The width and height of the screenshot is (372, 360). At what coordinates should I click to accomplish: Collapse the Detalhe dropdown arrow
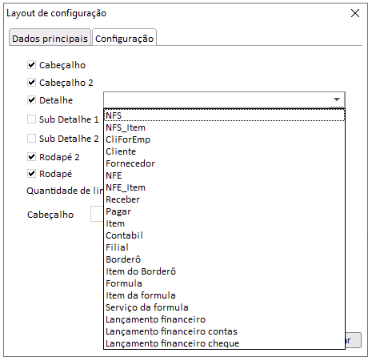(x=337, y=100)
